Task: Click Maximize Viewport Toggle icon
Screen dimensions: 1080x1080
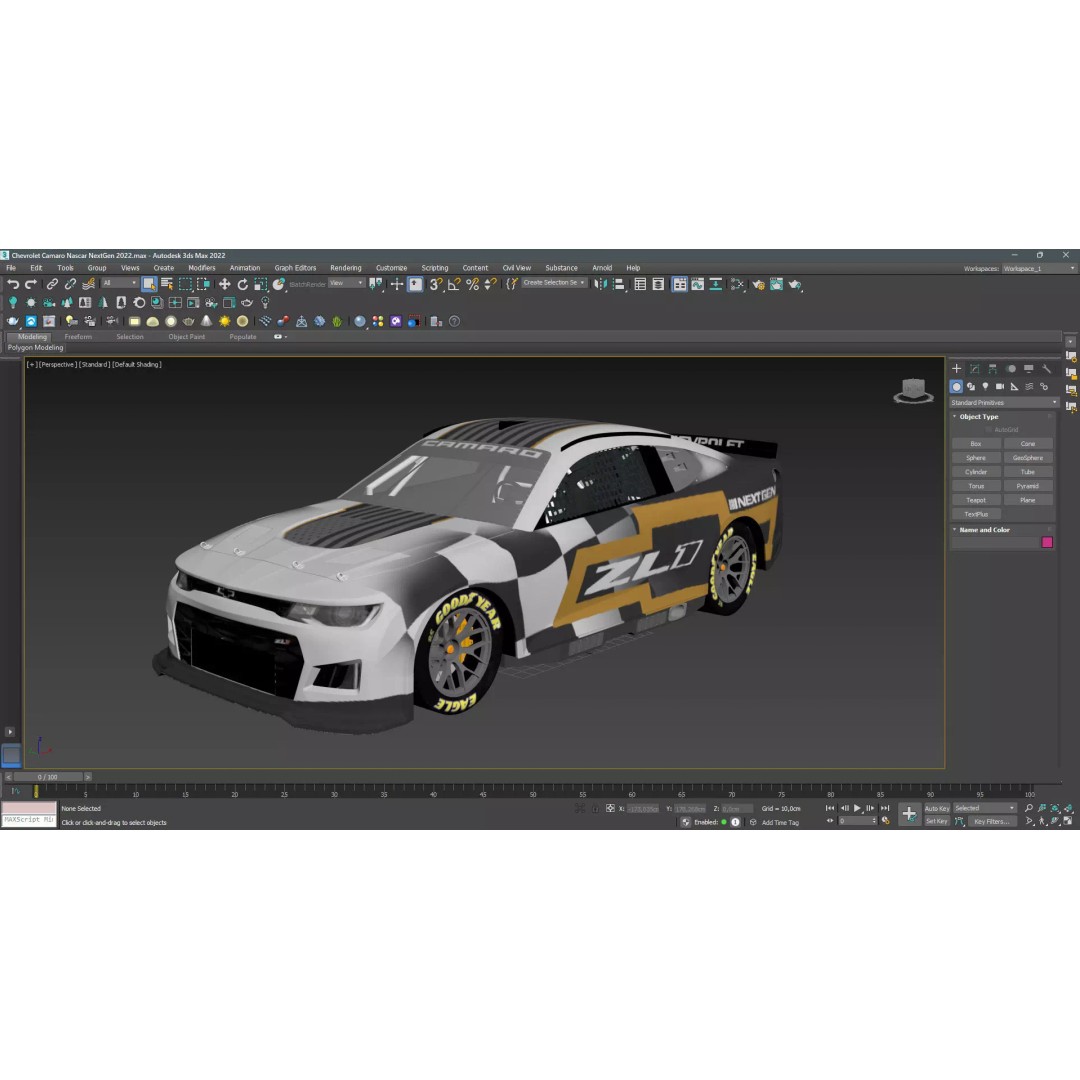Action: point(1068,821)
